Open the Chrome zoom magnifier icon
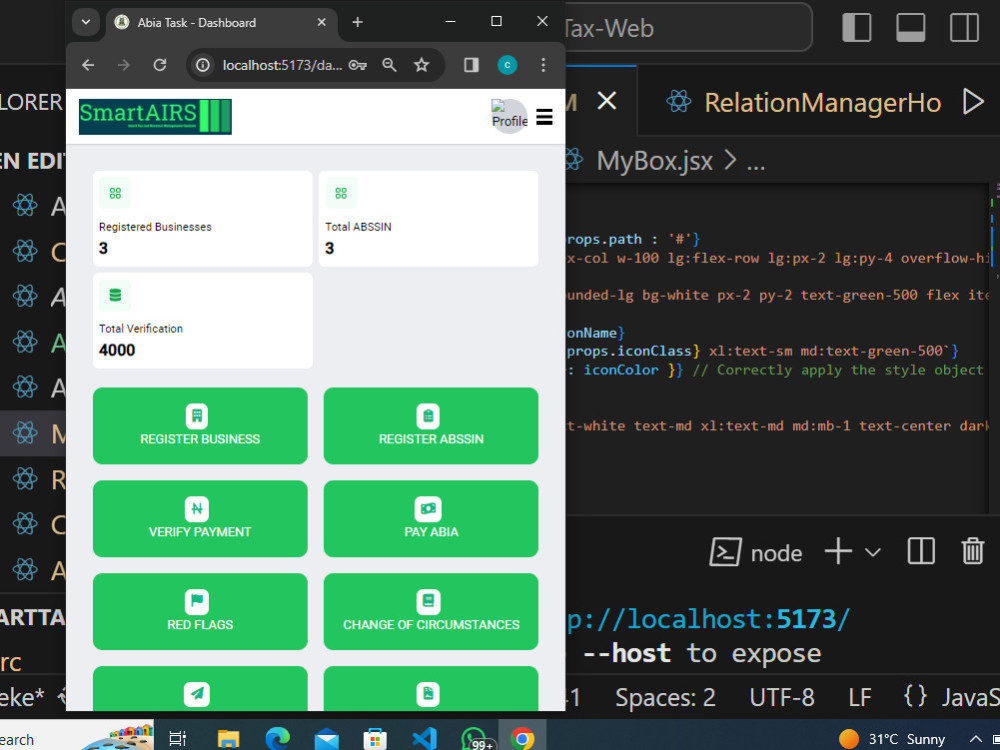Viewport: 1000px width, 750px height. [x=389, y=65]
